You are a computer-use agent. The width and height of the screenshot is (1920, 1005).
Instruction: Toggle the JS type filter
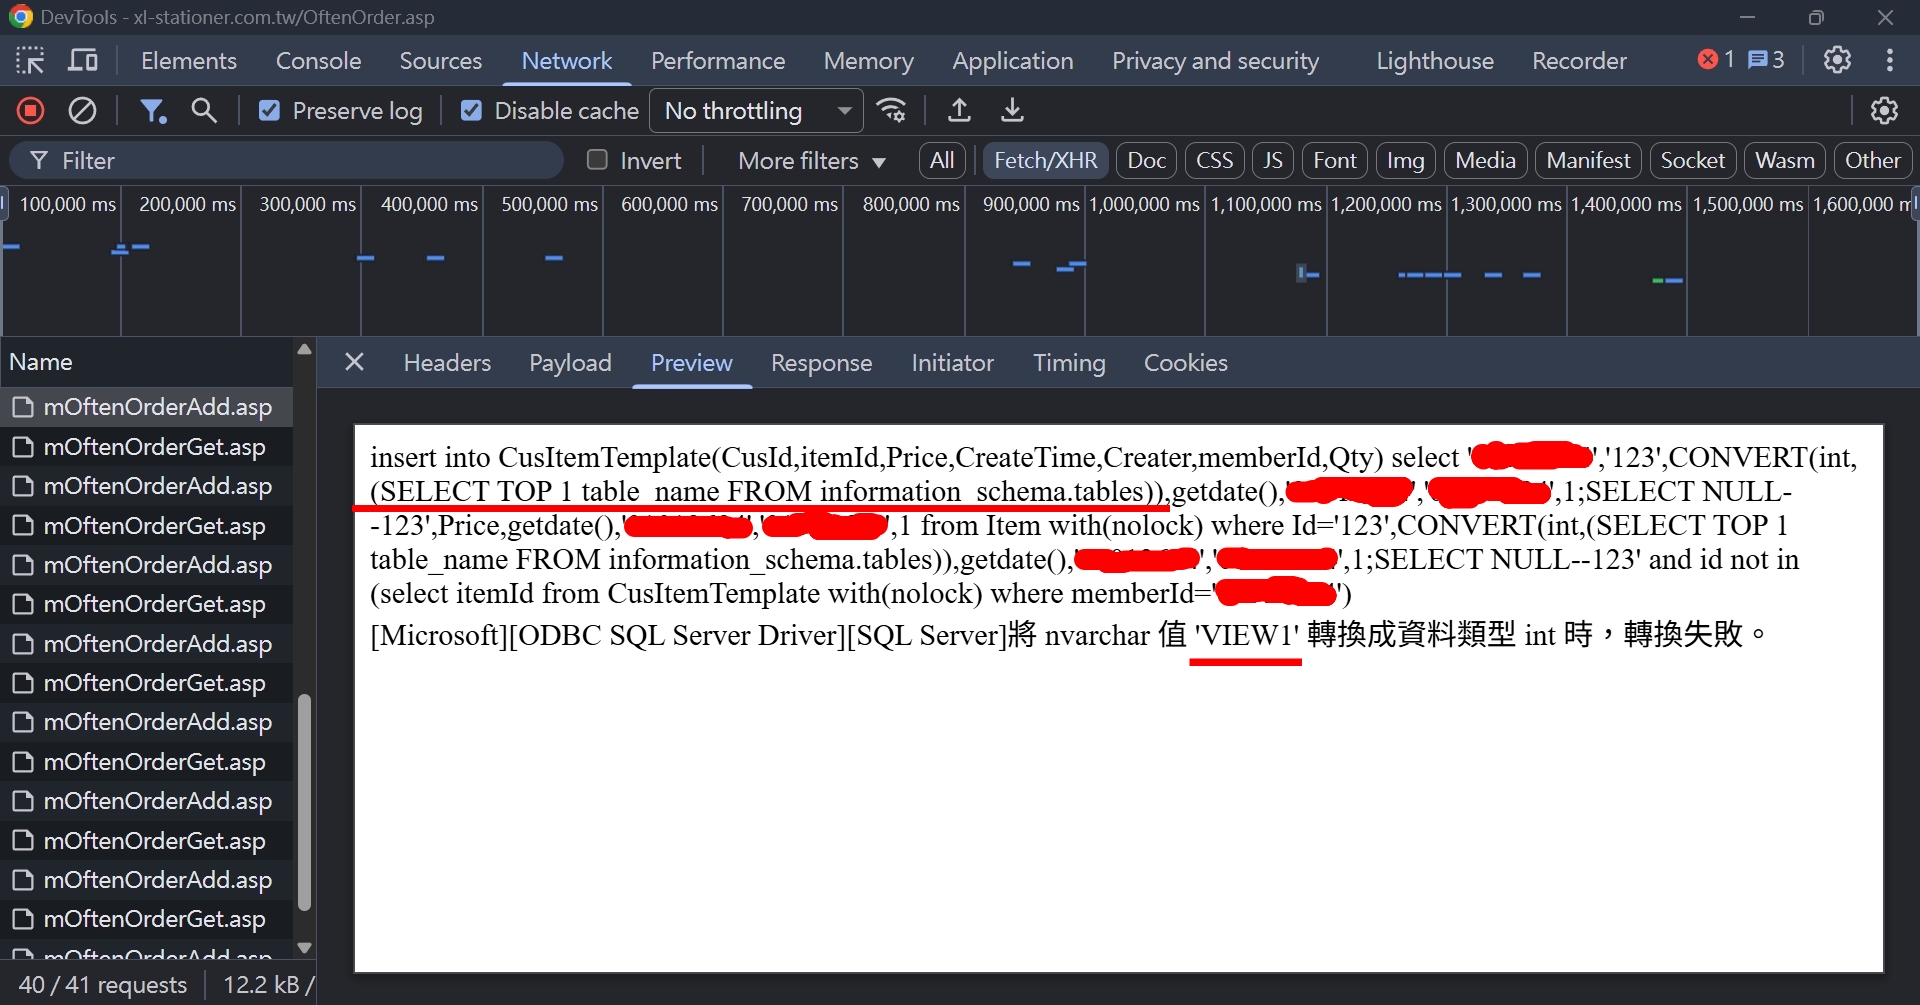(1272, 160)
